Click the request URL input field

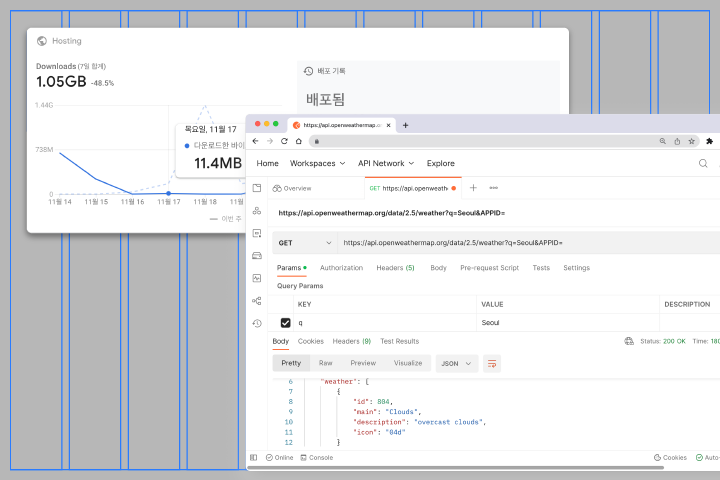coord(528,243)
